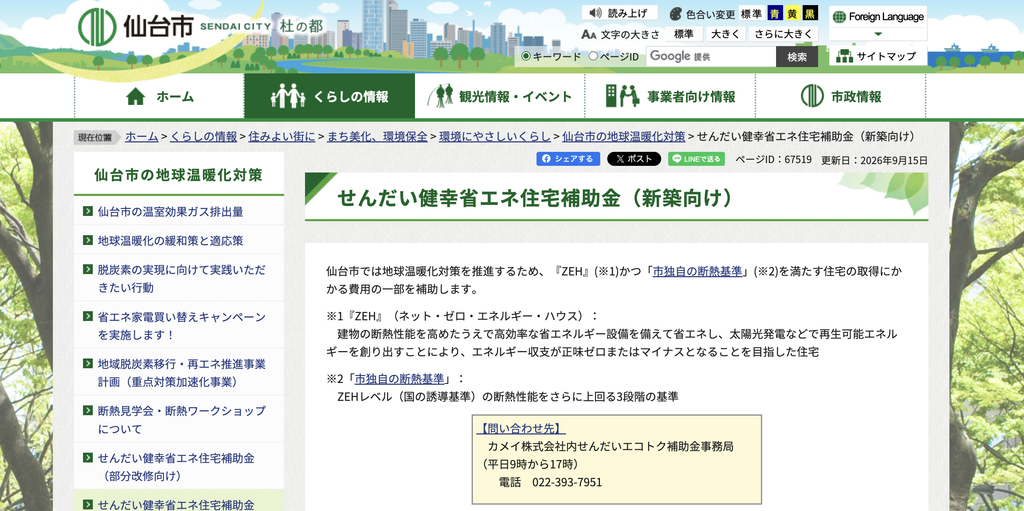
Task: Click the 検索 search button
Action: (797, 57)
